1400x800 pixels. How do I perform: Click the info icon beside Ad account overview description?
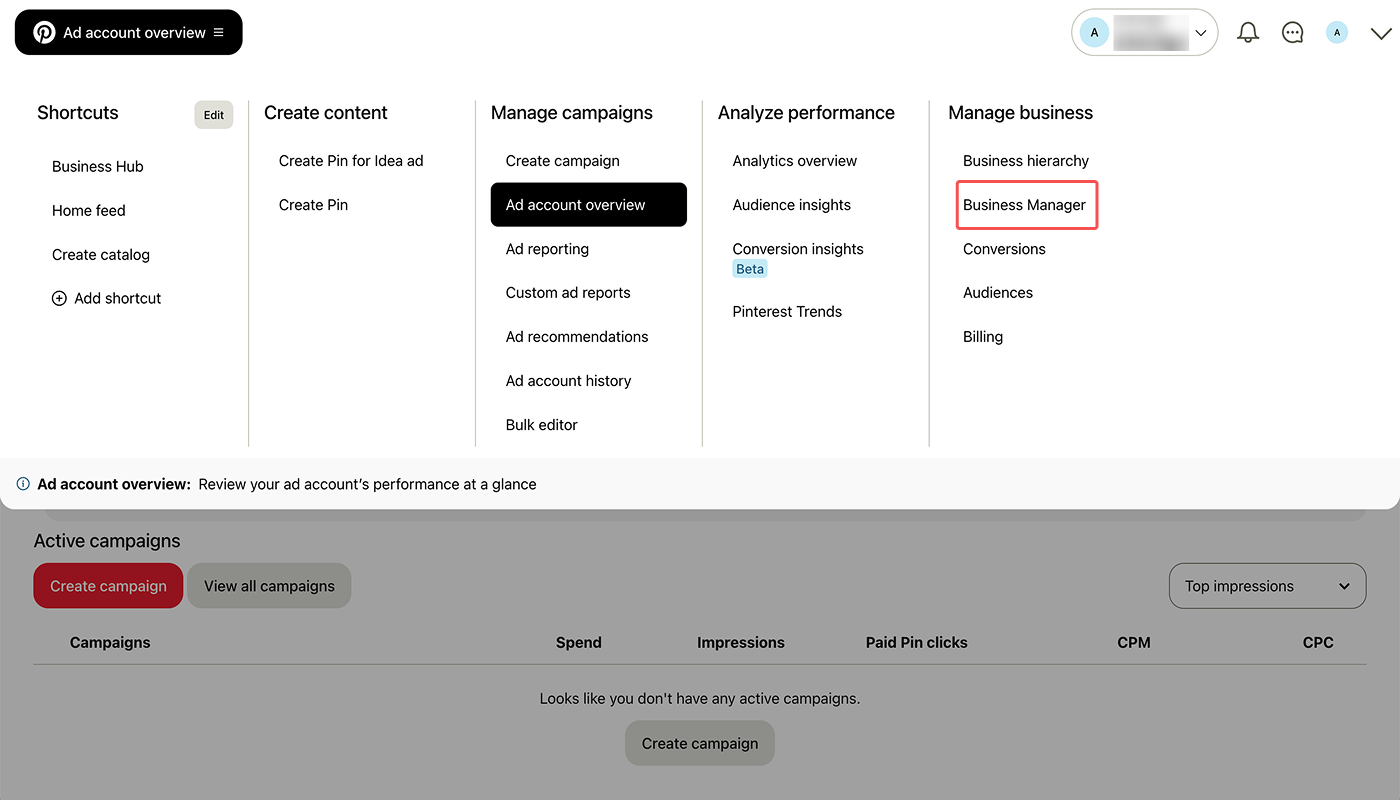(23, 484)
